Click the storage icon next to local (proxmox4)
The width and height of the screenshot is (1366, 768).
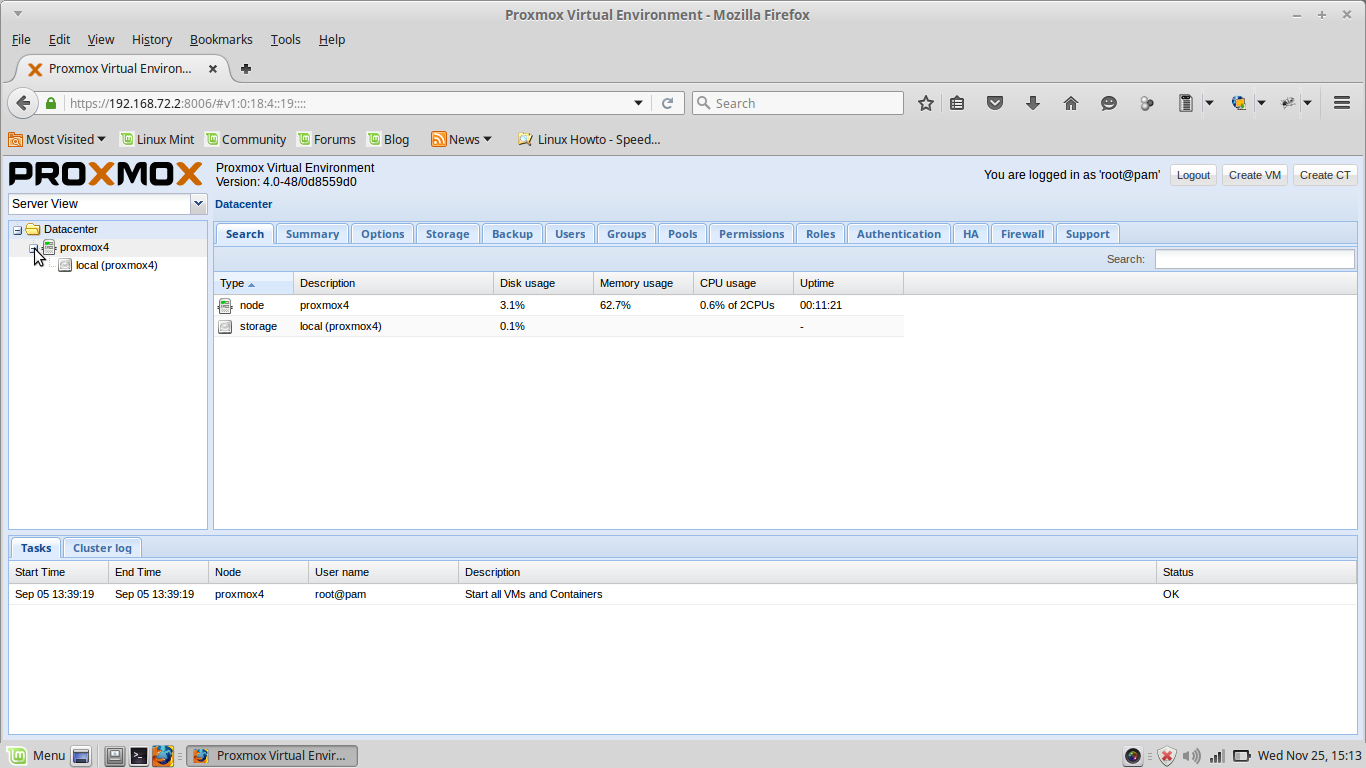[x=225, y=326]
